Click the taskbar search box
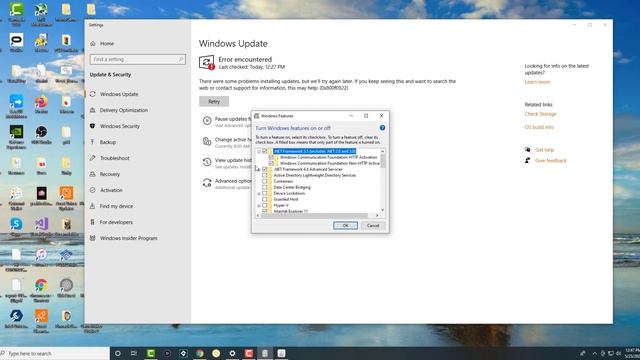 click(55, 353)
